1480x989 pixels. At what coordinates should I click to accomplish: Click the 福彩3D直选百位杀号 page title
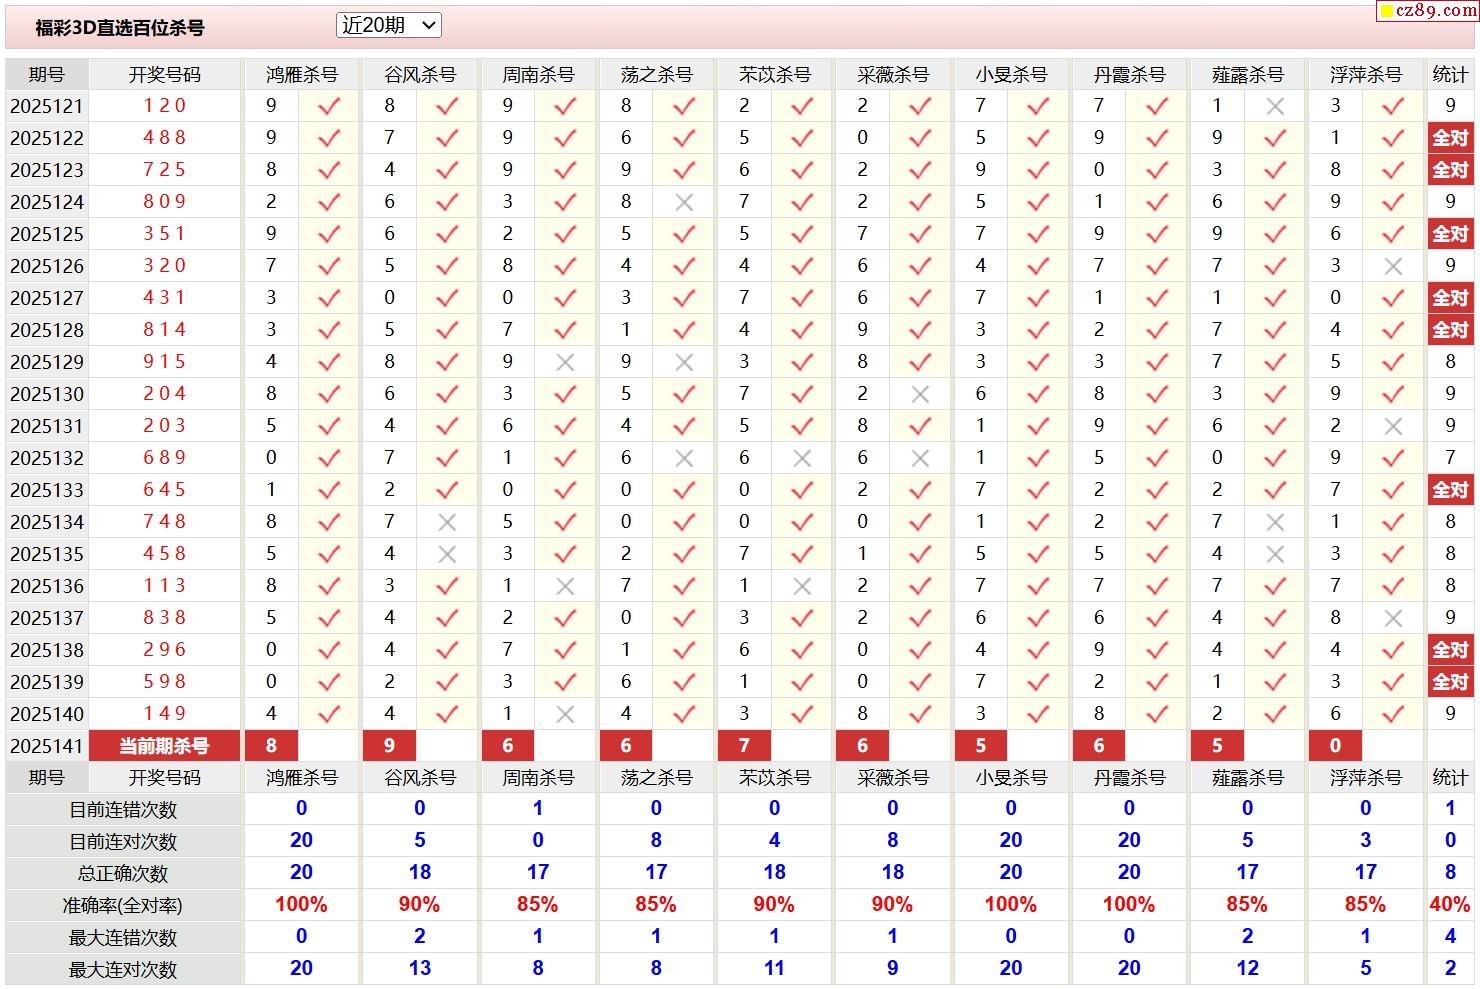click(x=120, y=28)
